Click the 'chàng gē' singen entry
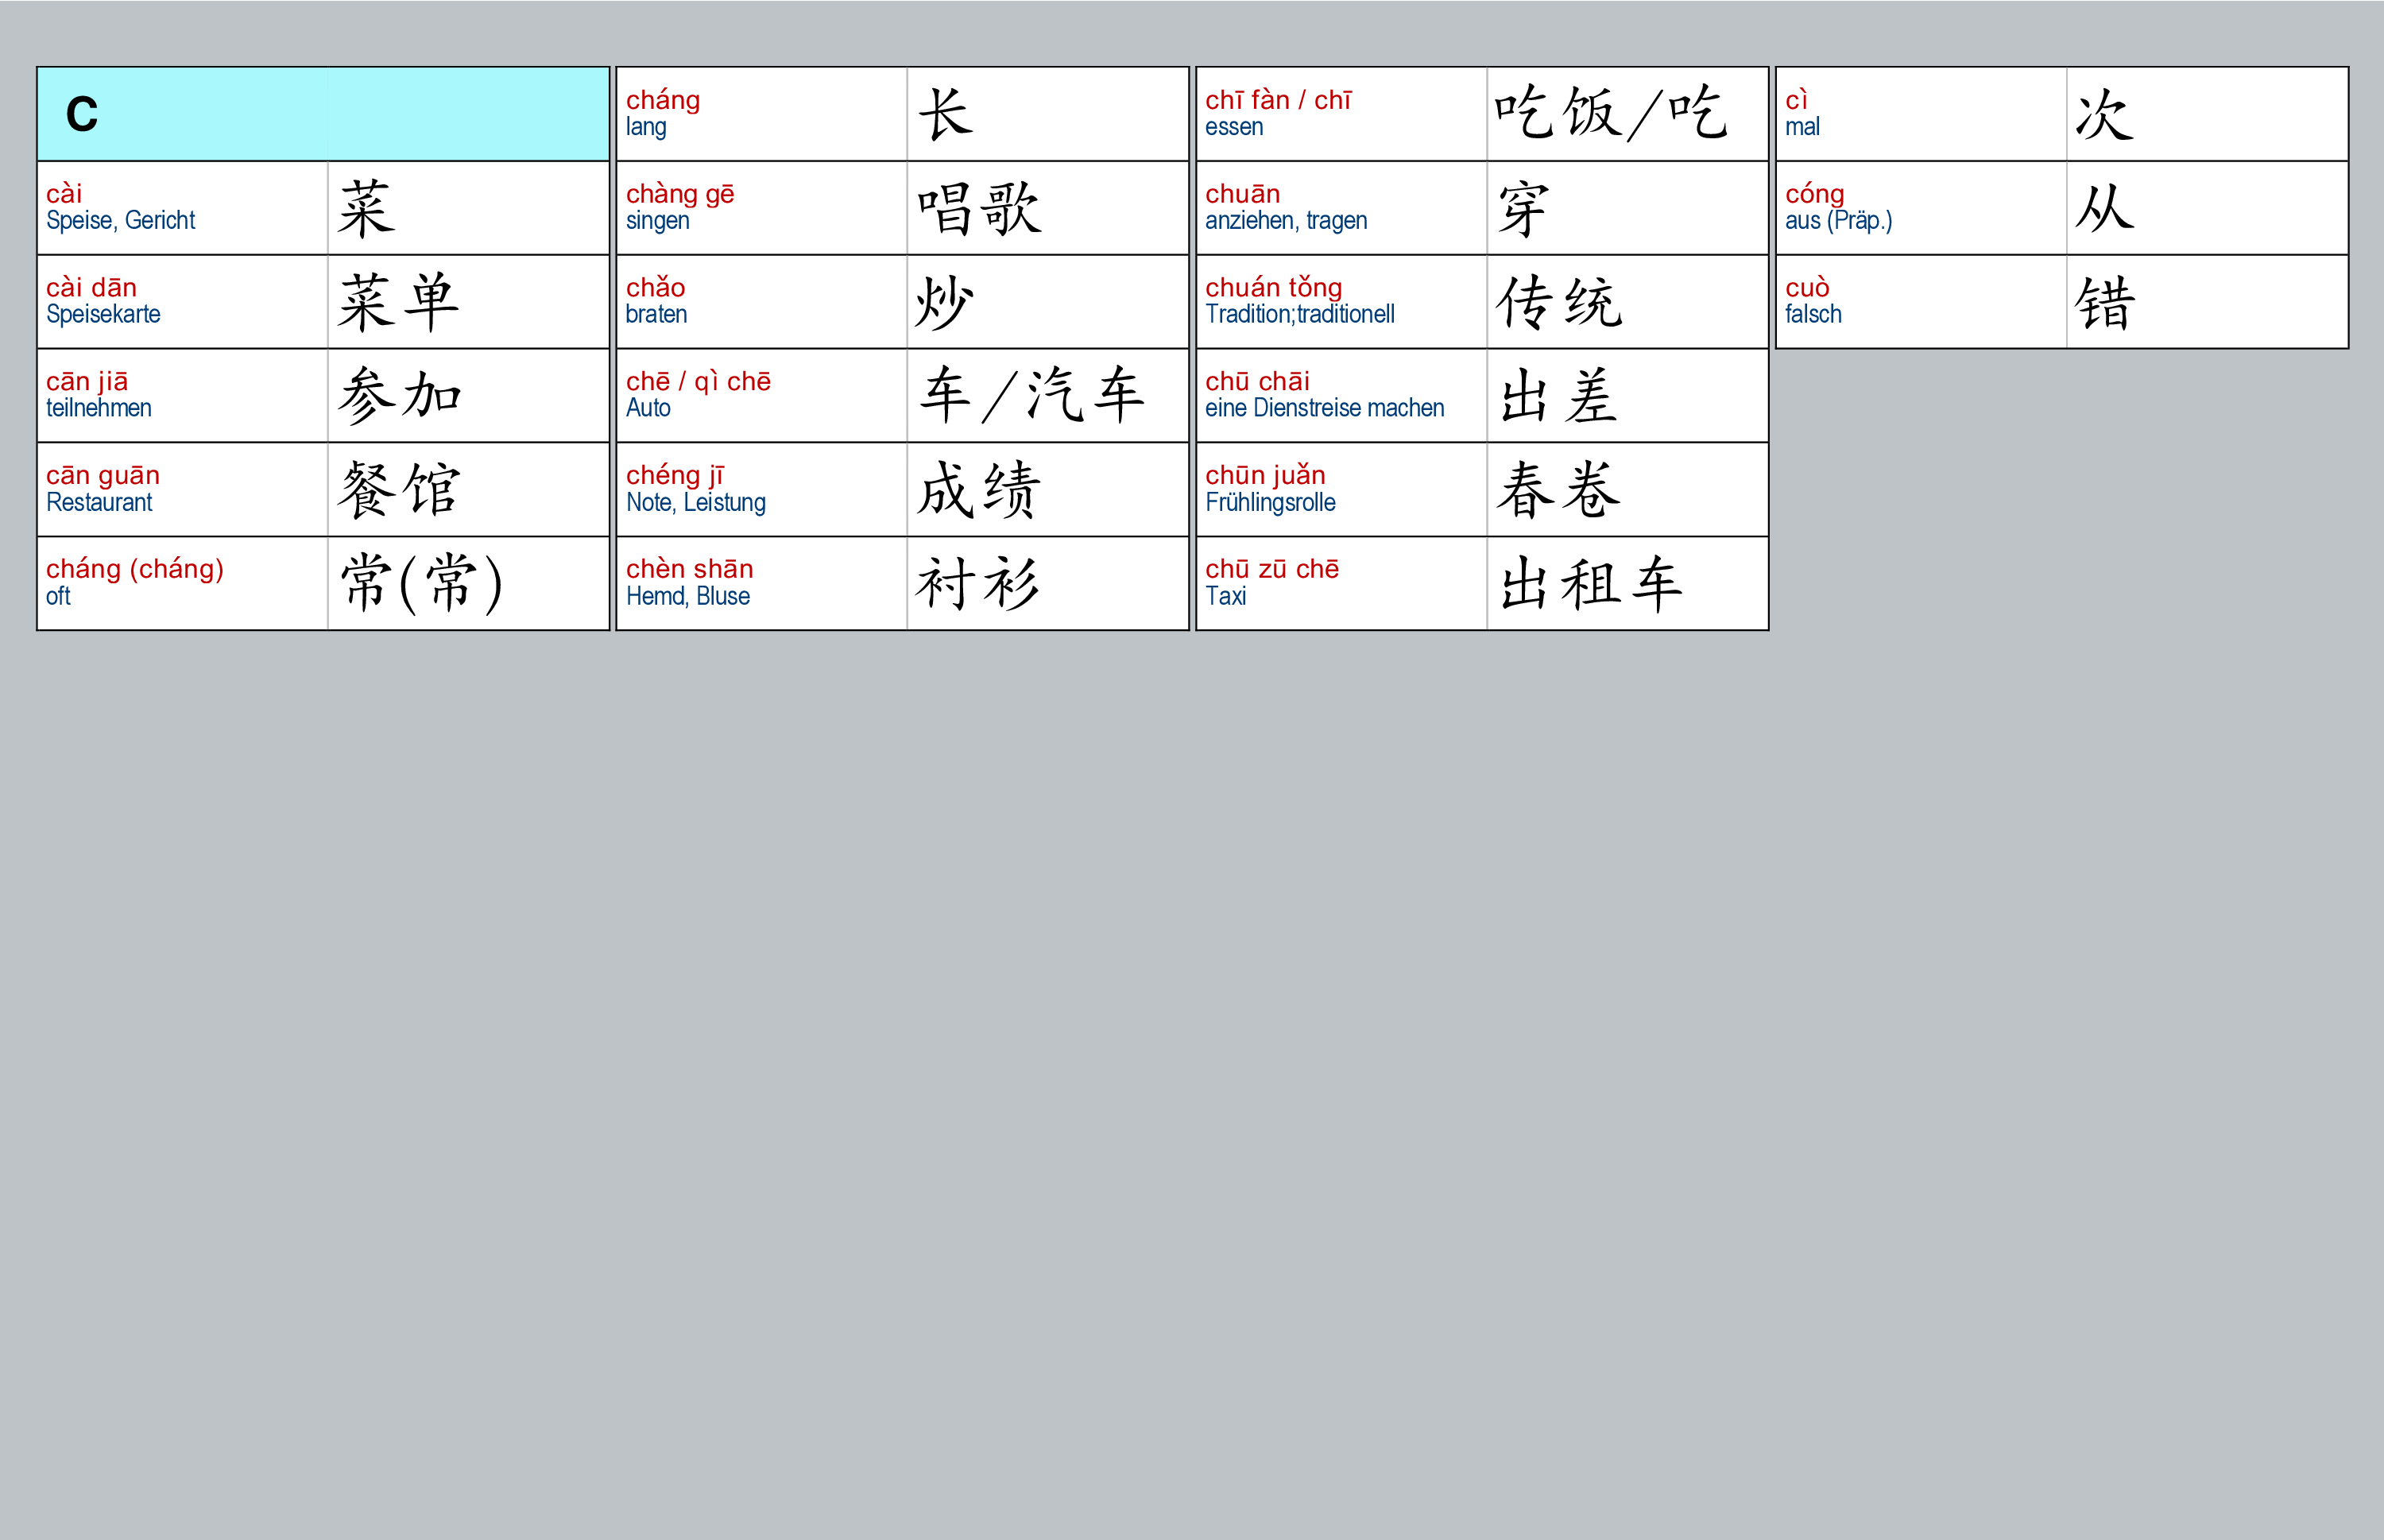This screenshot has height=1540, width=2384. pyautogui.click(x=762, y=208)
